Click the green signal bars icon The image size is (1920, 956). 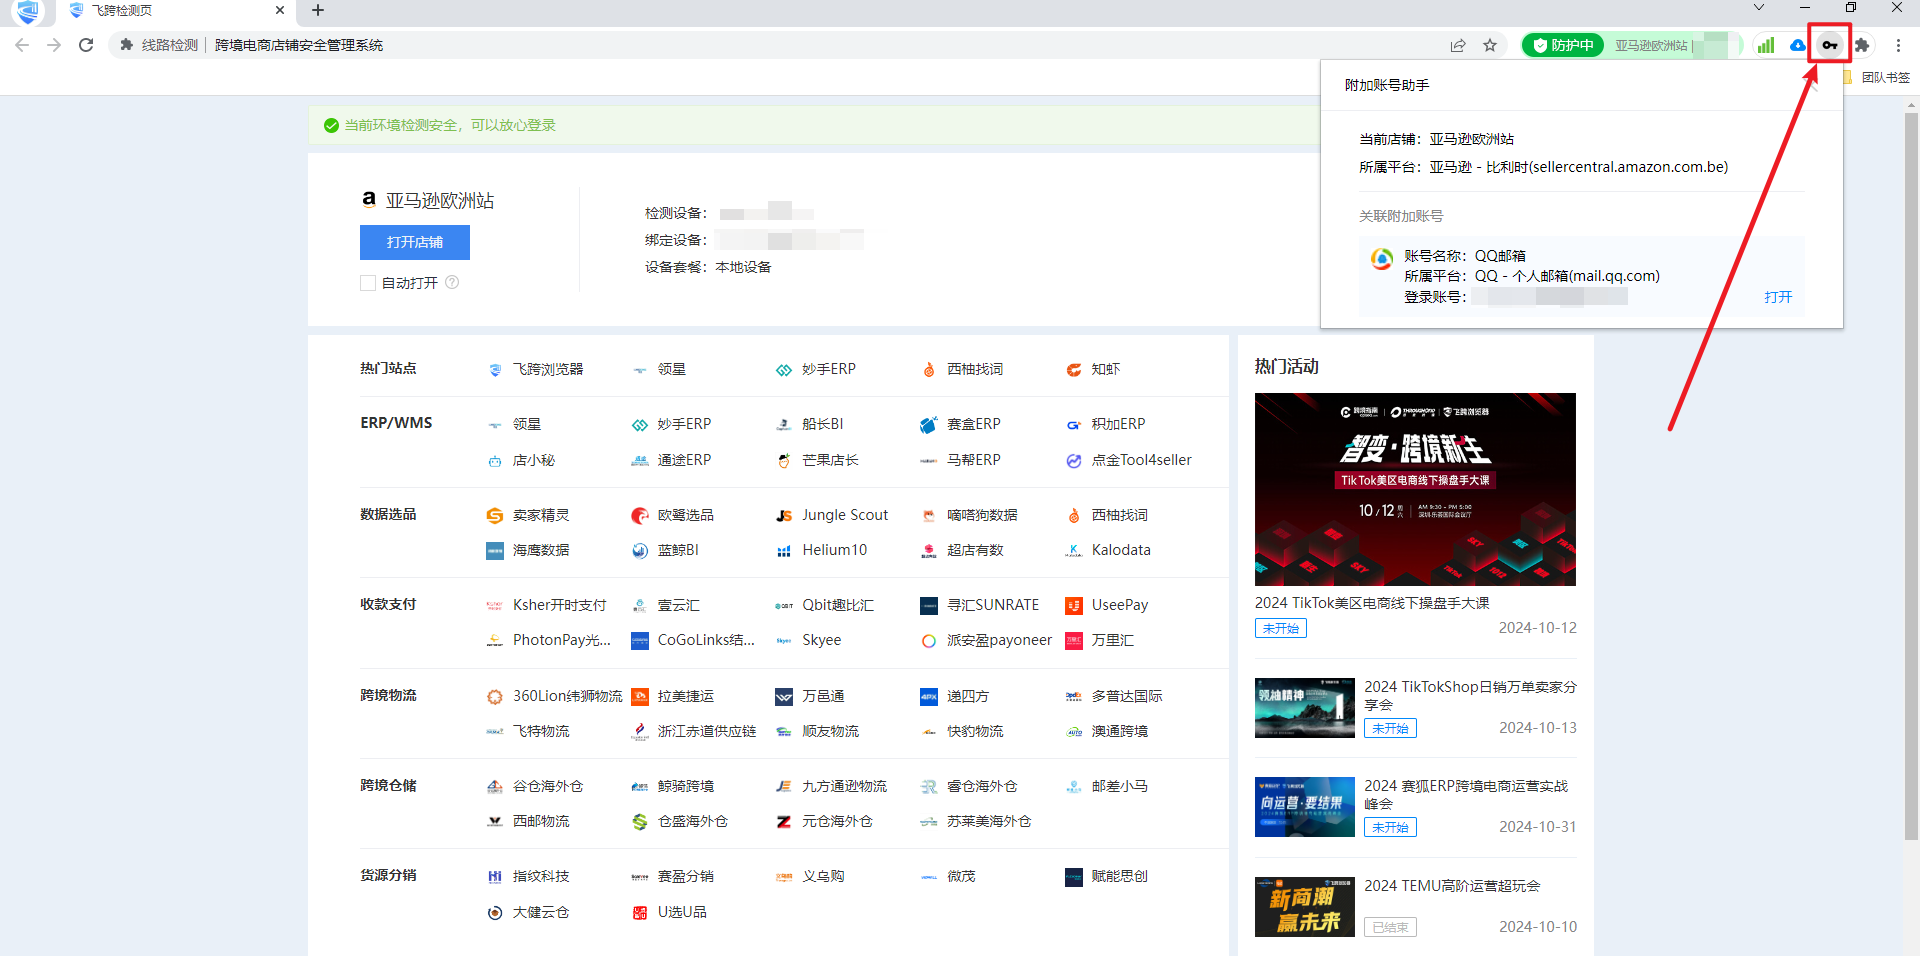[1766, 45]
